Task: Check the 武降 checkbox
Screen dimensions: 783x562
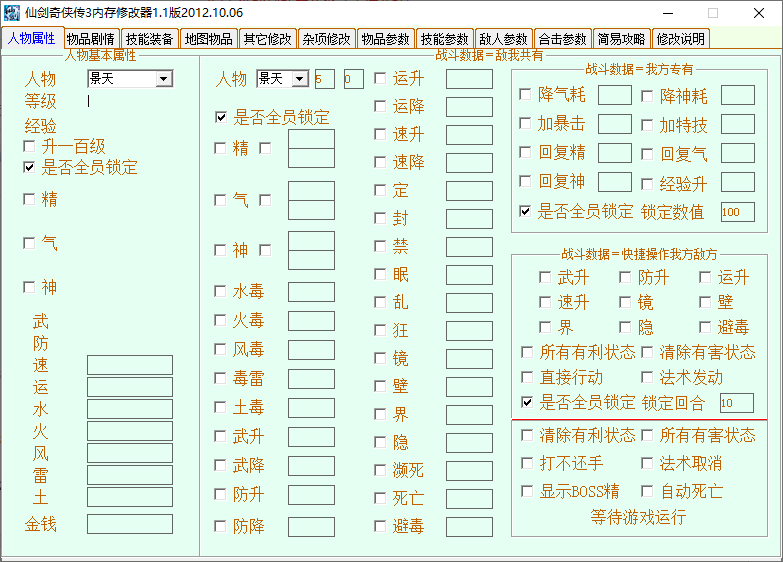Action: point(220,466)
